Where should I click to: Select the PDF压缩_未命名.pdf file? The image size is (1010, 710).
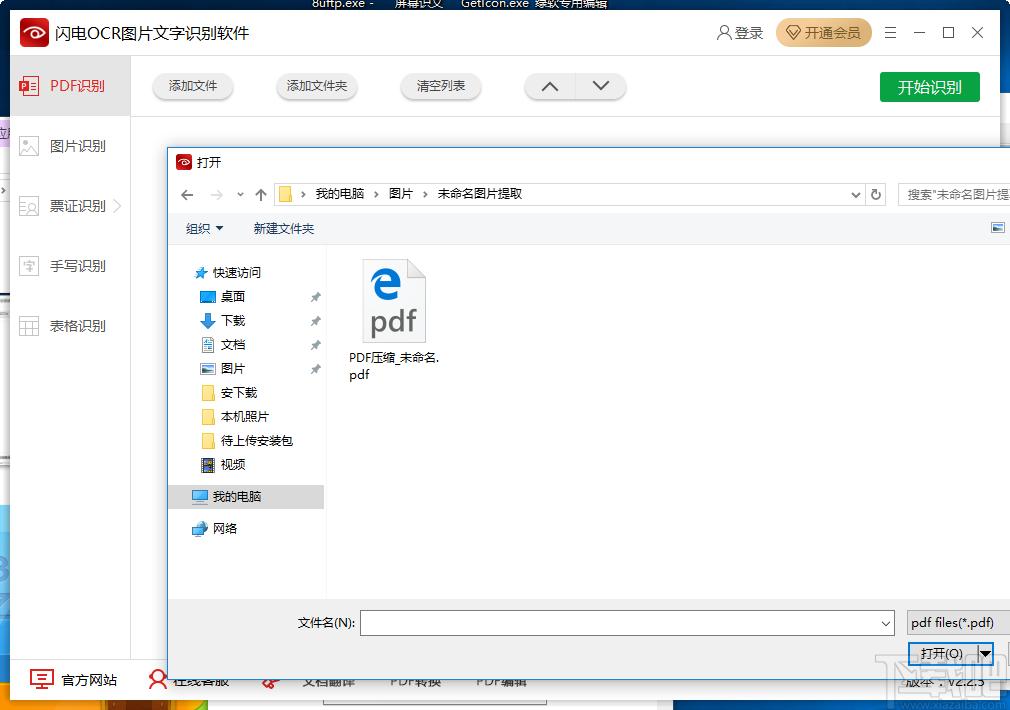[x=394, y=320]
